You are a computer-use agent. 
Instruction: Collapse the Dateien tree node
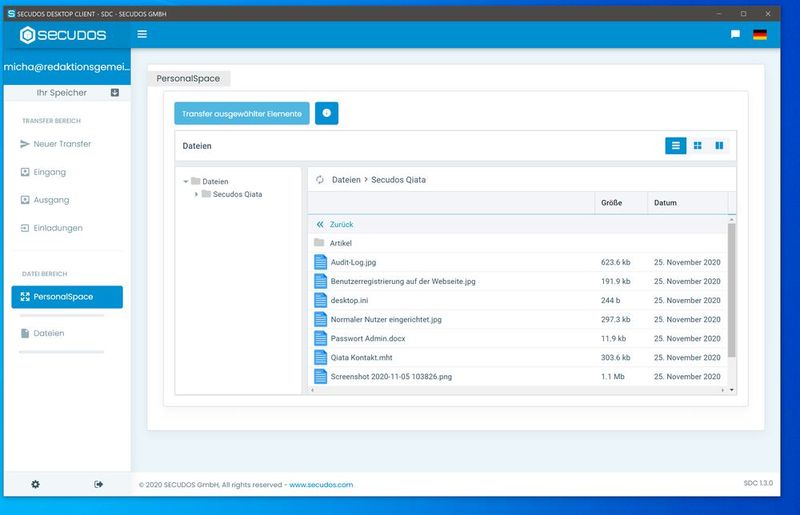[186, 181]
